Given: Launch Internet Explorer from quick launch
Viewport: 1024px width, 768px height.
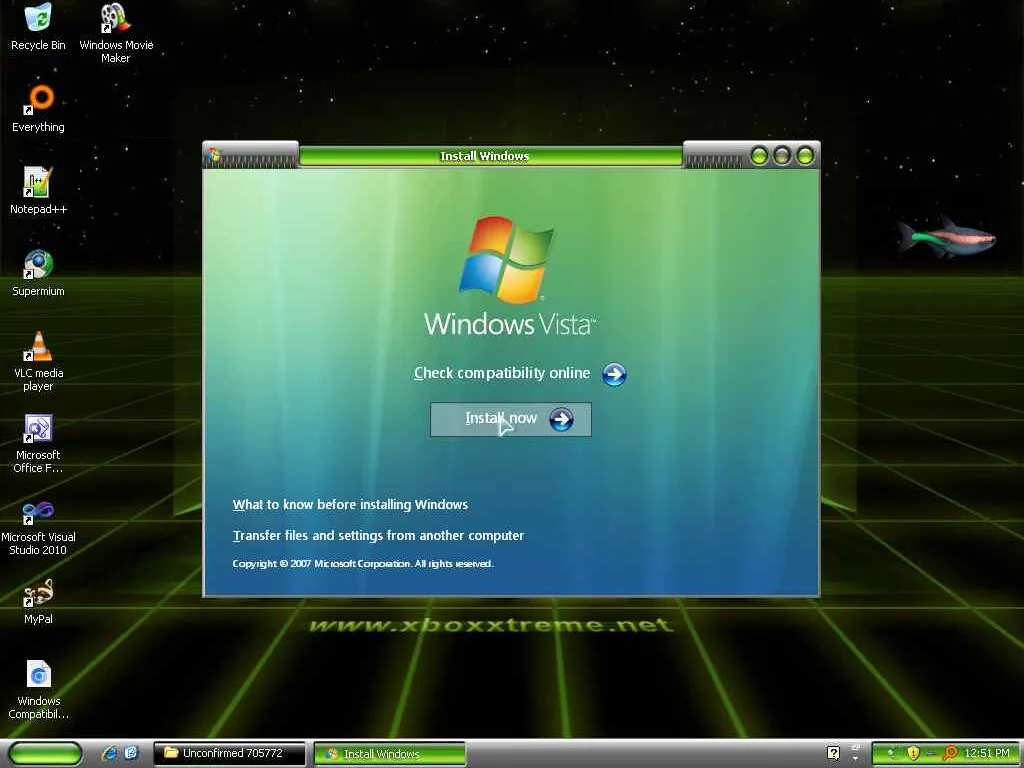Looking at the screenshot, I should pos(110,753).
